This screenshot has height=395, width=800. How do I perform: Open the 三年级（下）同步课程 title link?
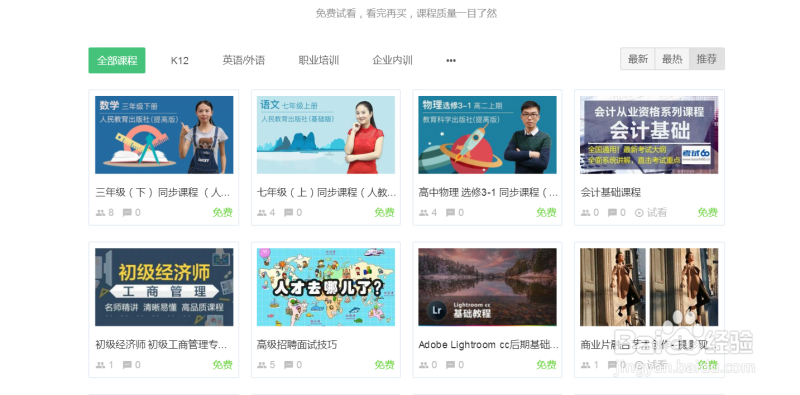click(x=163, y=192)
